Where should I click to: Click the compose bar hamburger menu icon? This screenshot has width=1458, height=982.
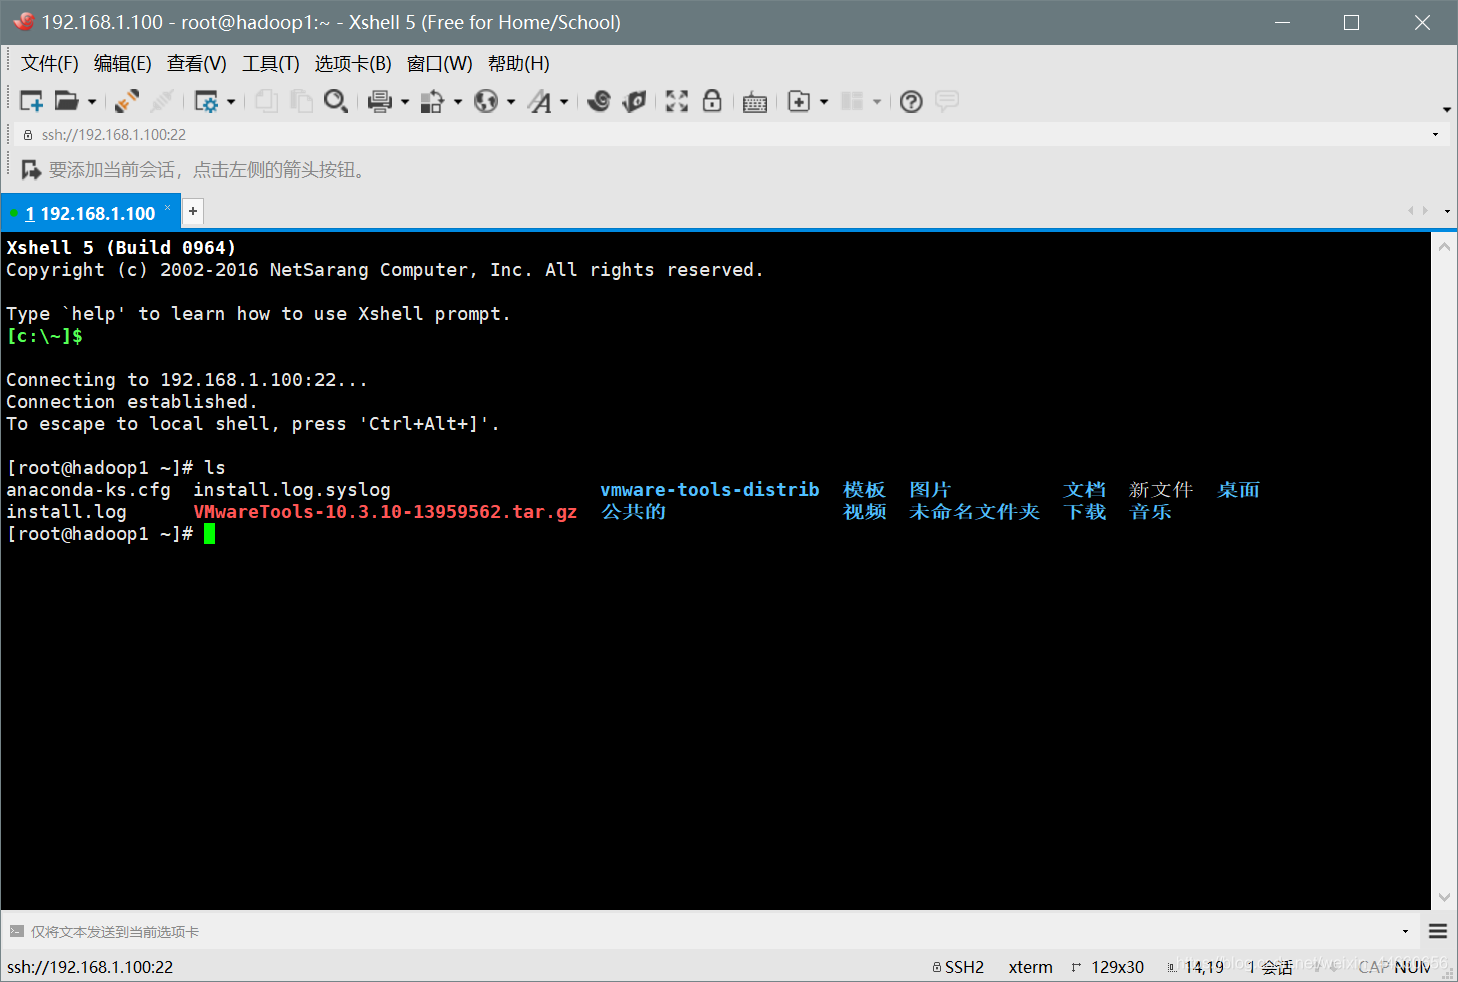[x=1438, y=931]
